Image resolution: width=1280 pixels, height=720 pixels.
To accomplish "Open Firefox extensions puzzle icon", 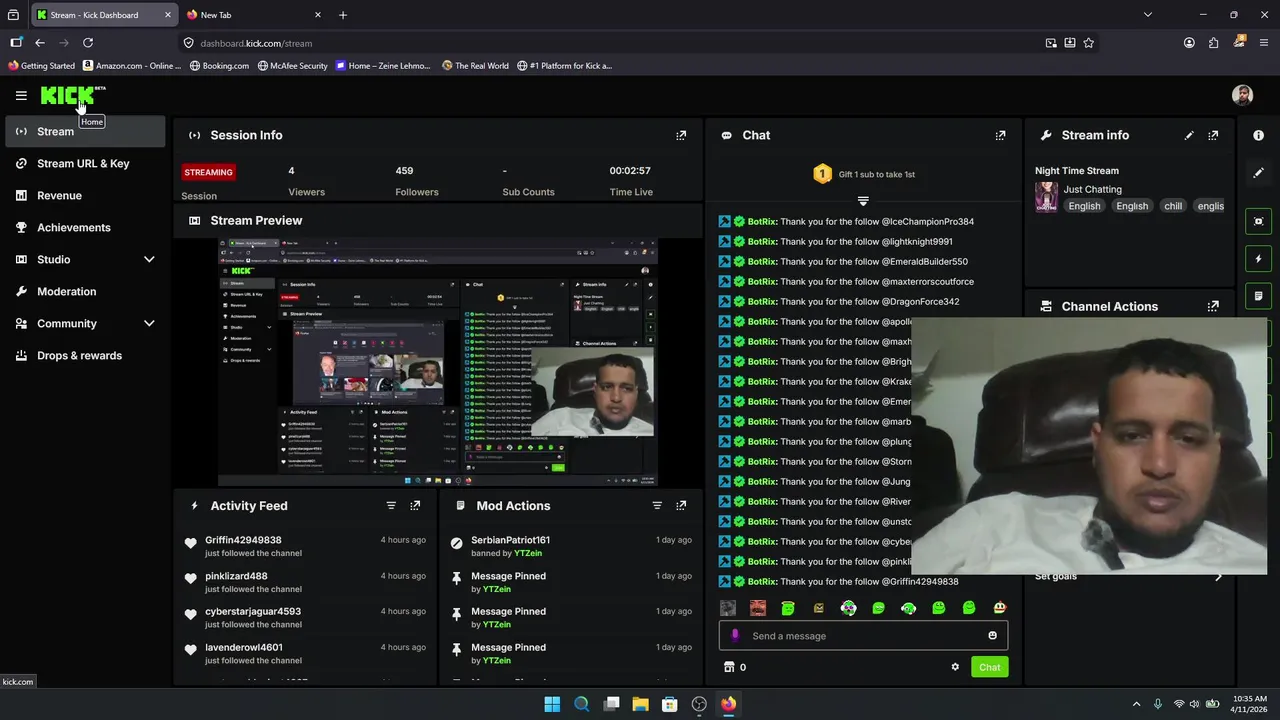I will click(1213, 43).
